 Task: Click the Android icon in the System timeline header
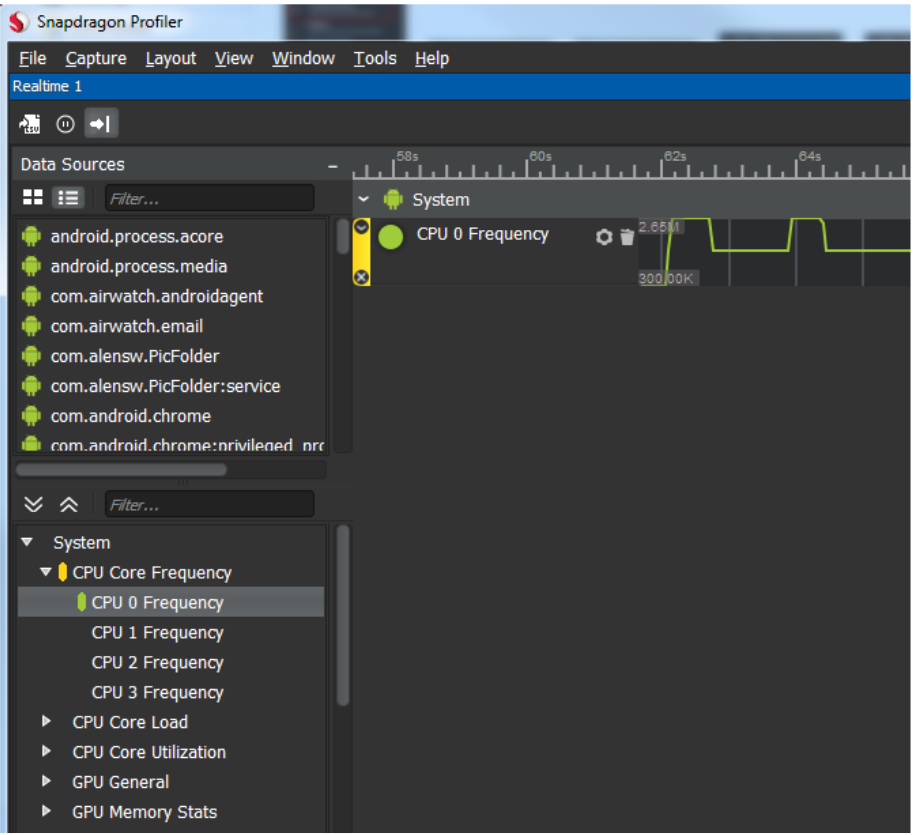click(393, 199)
